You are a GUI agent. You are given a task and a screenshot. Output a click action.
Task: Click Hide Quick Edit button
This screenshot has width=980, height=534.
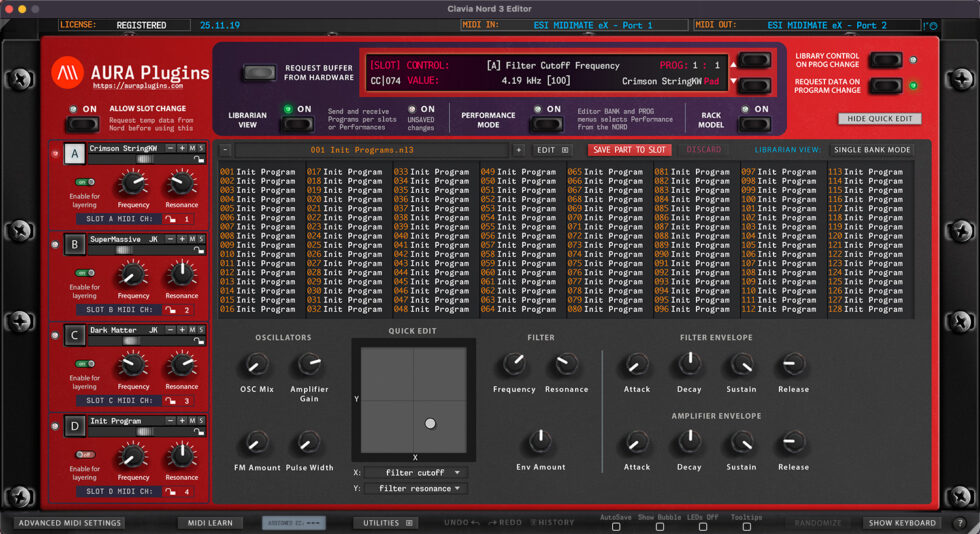pyautogui.click(x=879, y=119)
